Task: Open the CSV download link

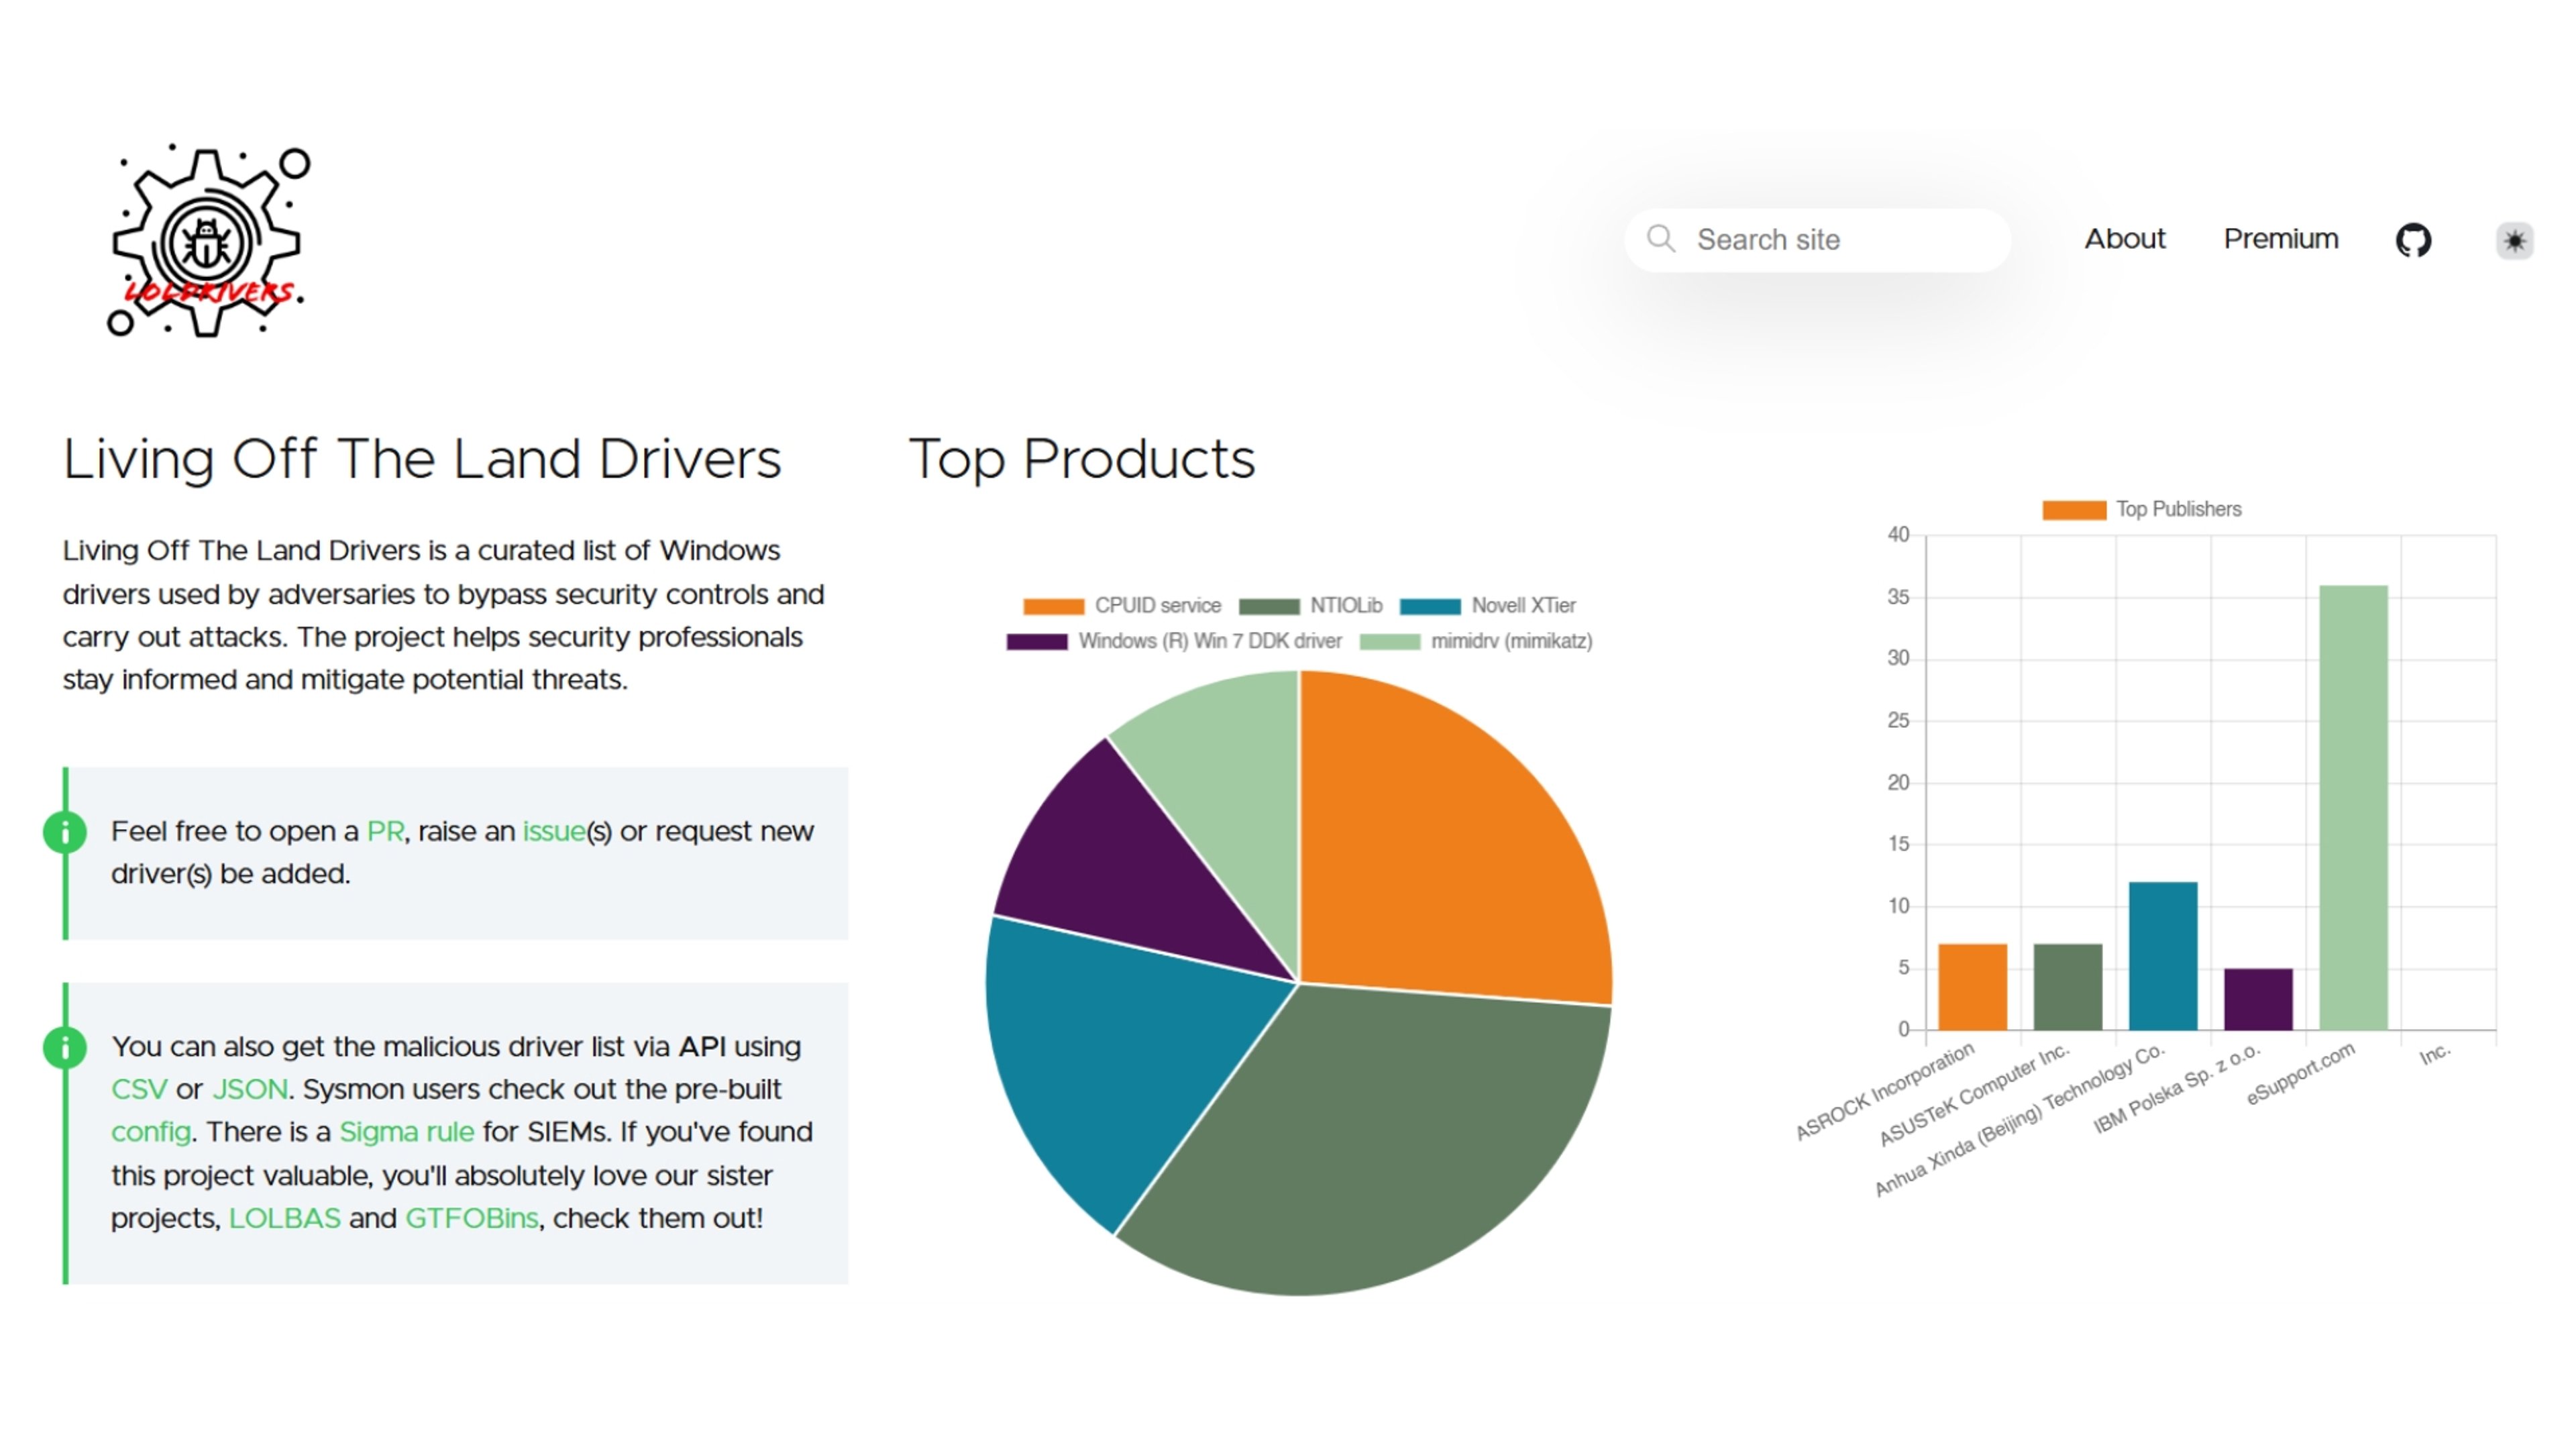Action: point(139,1089)
